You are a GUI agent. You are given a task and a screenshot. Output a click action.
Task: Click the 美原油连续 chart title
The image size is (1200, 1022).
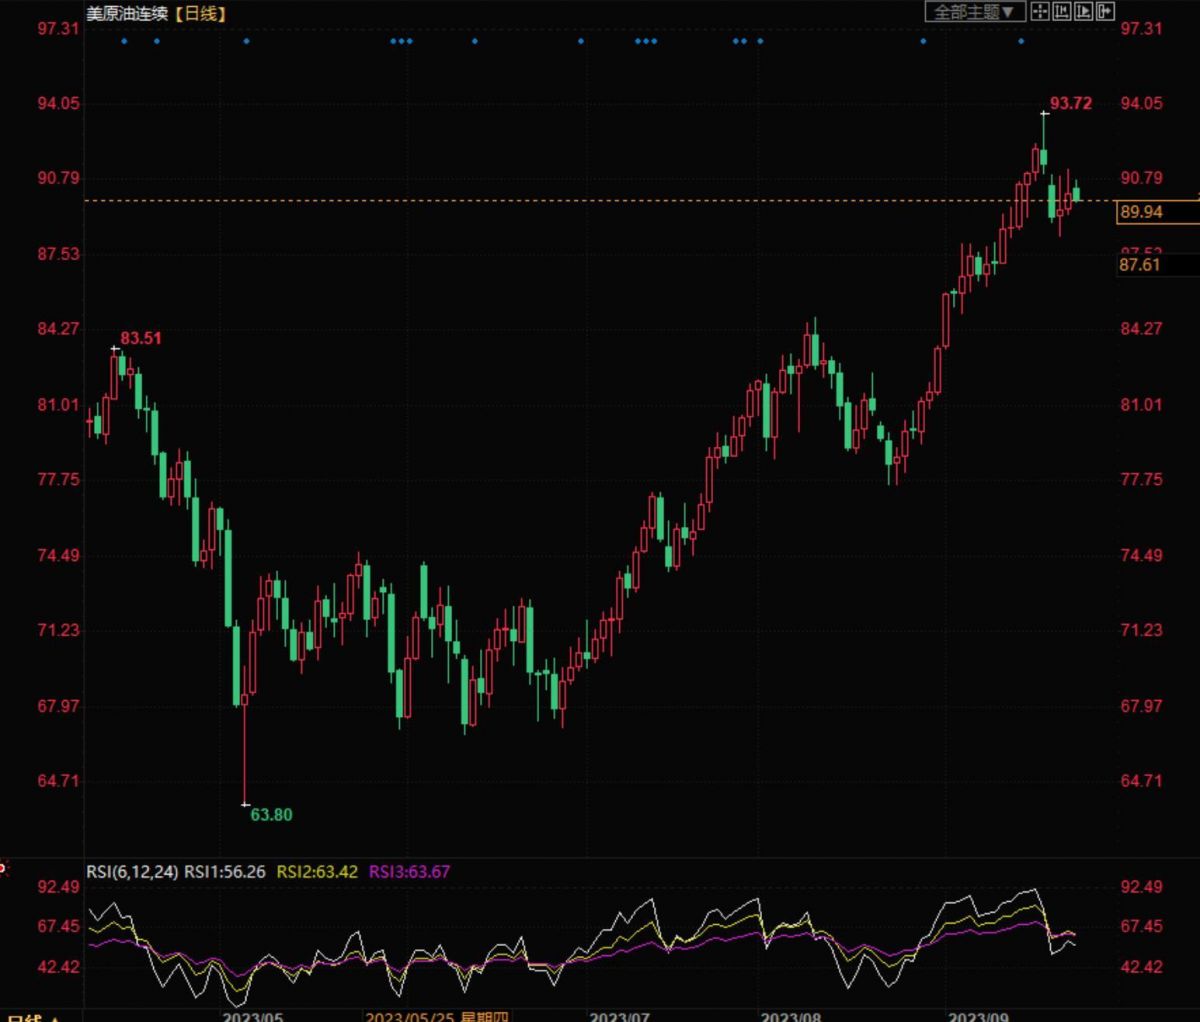[x=127, y=13]
